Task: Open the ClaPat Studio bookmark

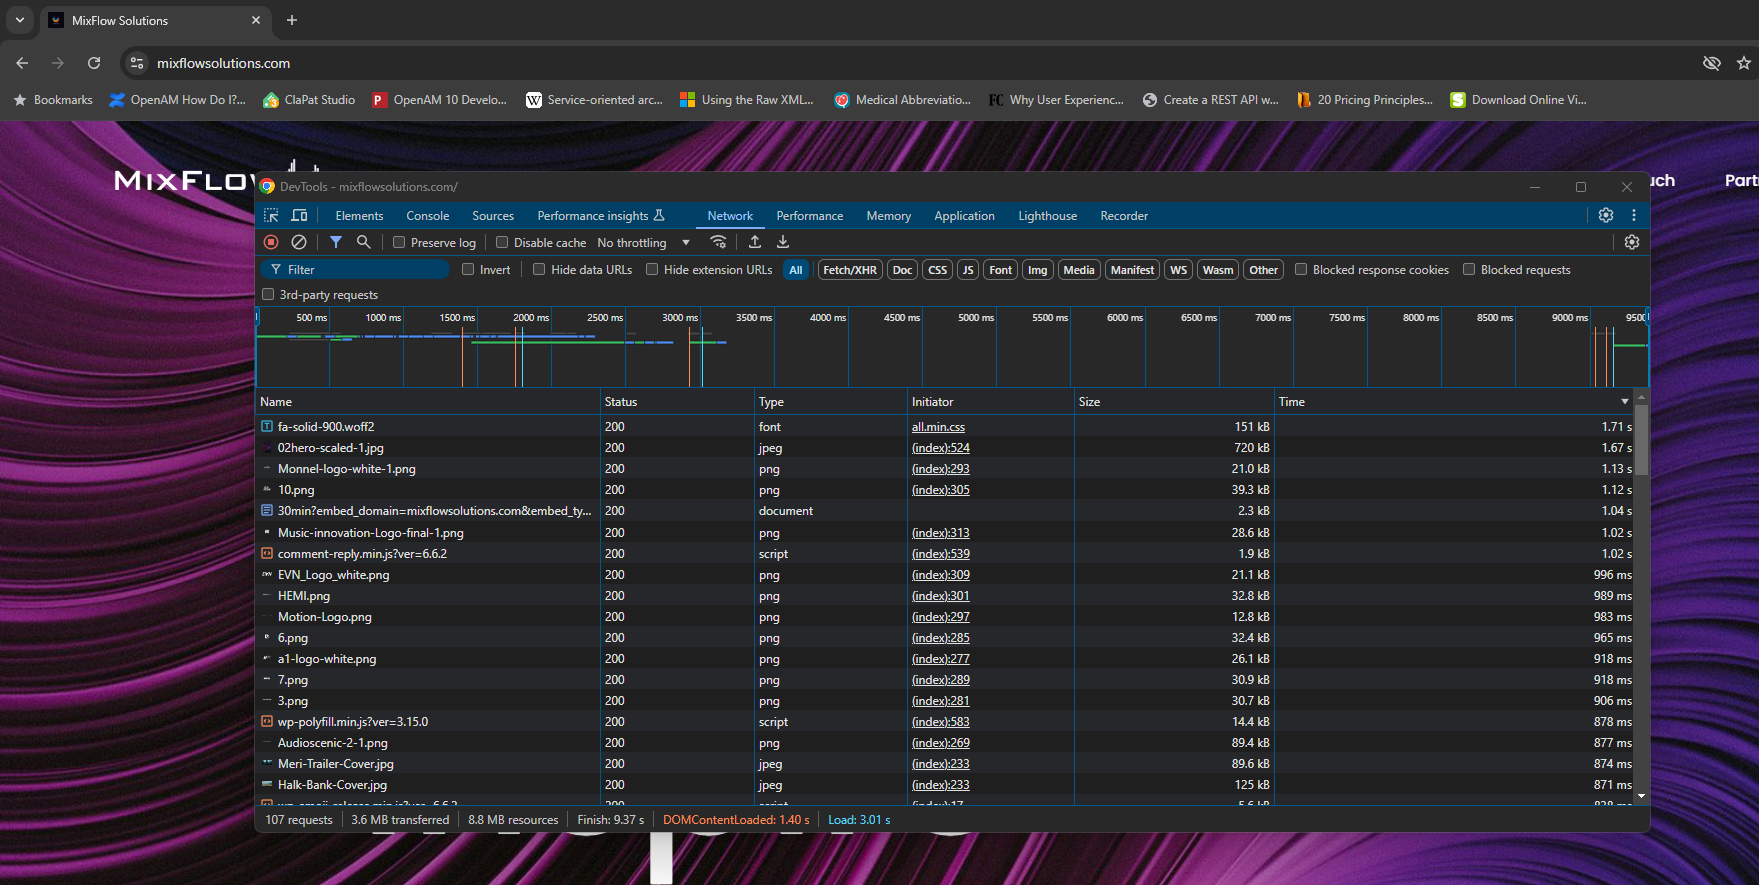Action: click(x=309, y=100)
